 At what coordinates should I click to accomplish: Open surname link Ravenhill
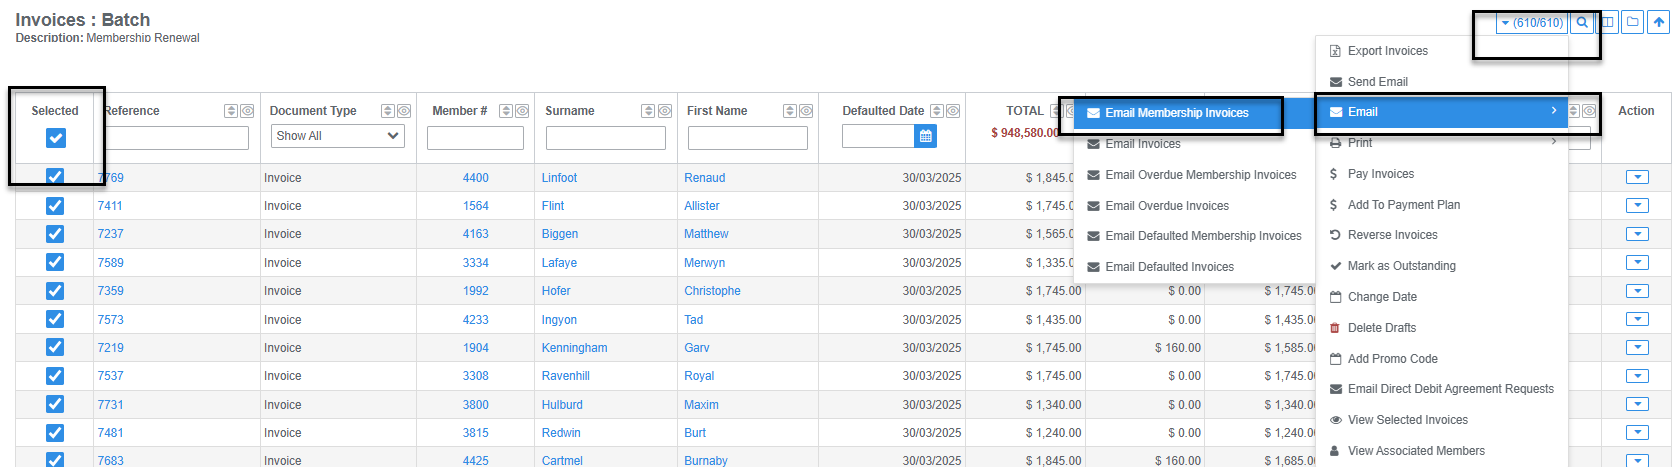pos(566,376)
